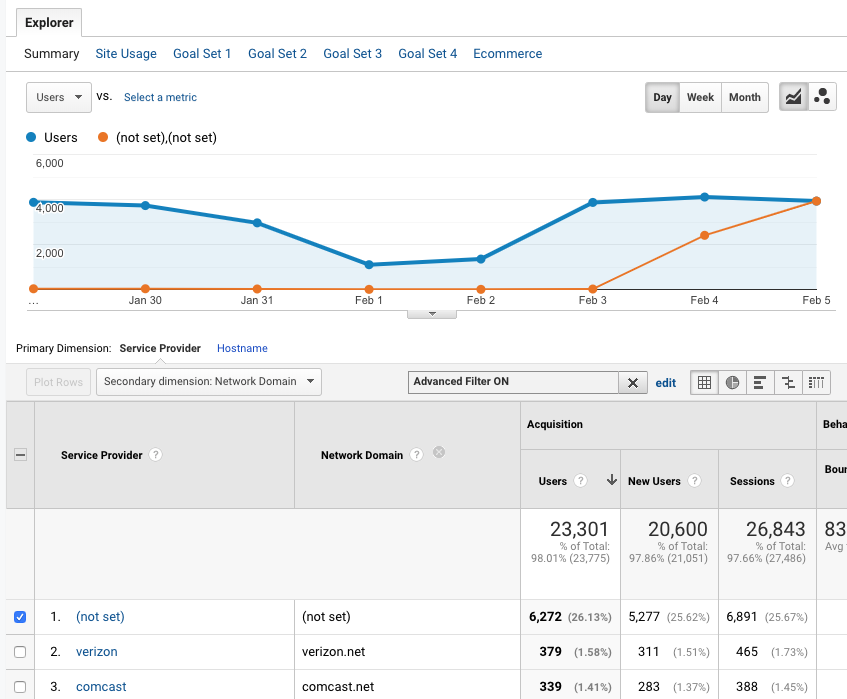This screenshot has height=699, width=847.
Task: Show the graph by Week
Action: (x=700, y=97)
